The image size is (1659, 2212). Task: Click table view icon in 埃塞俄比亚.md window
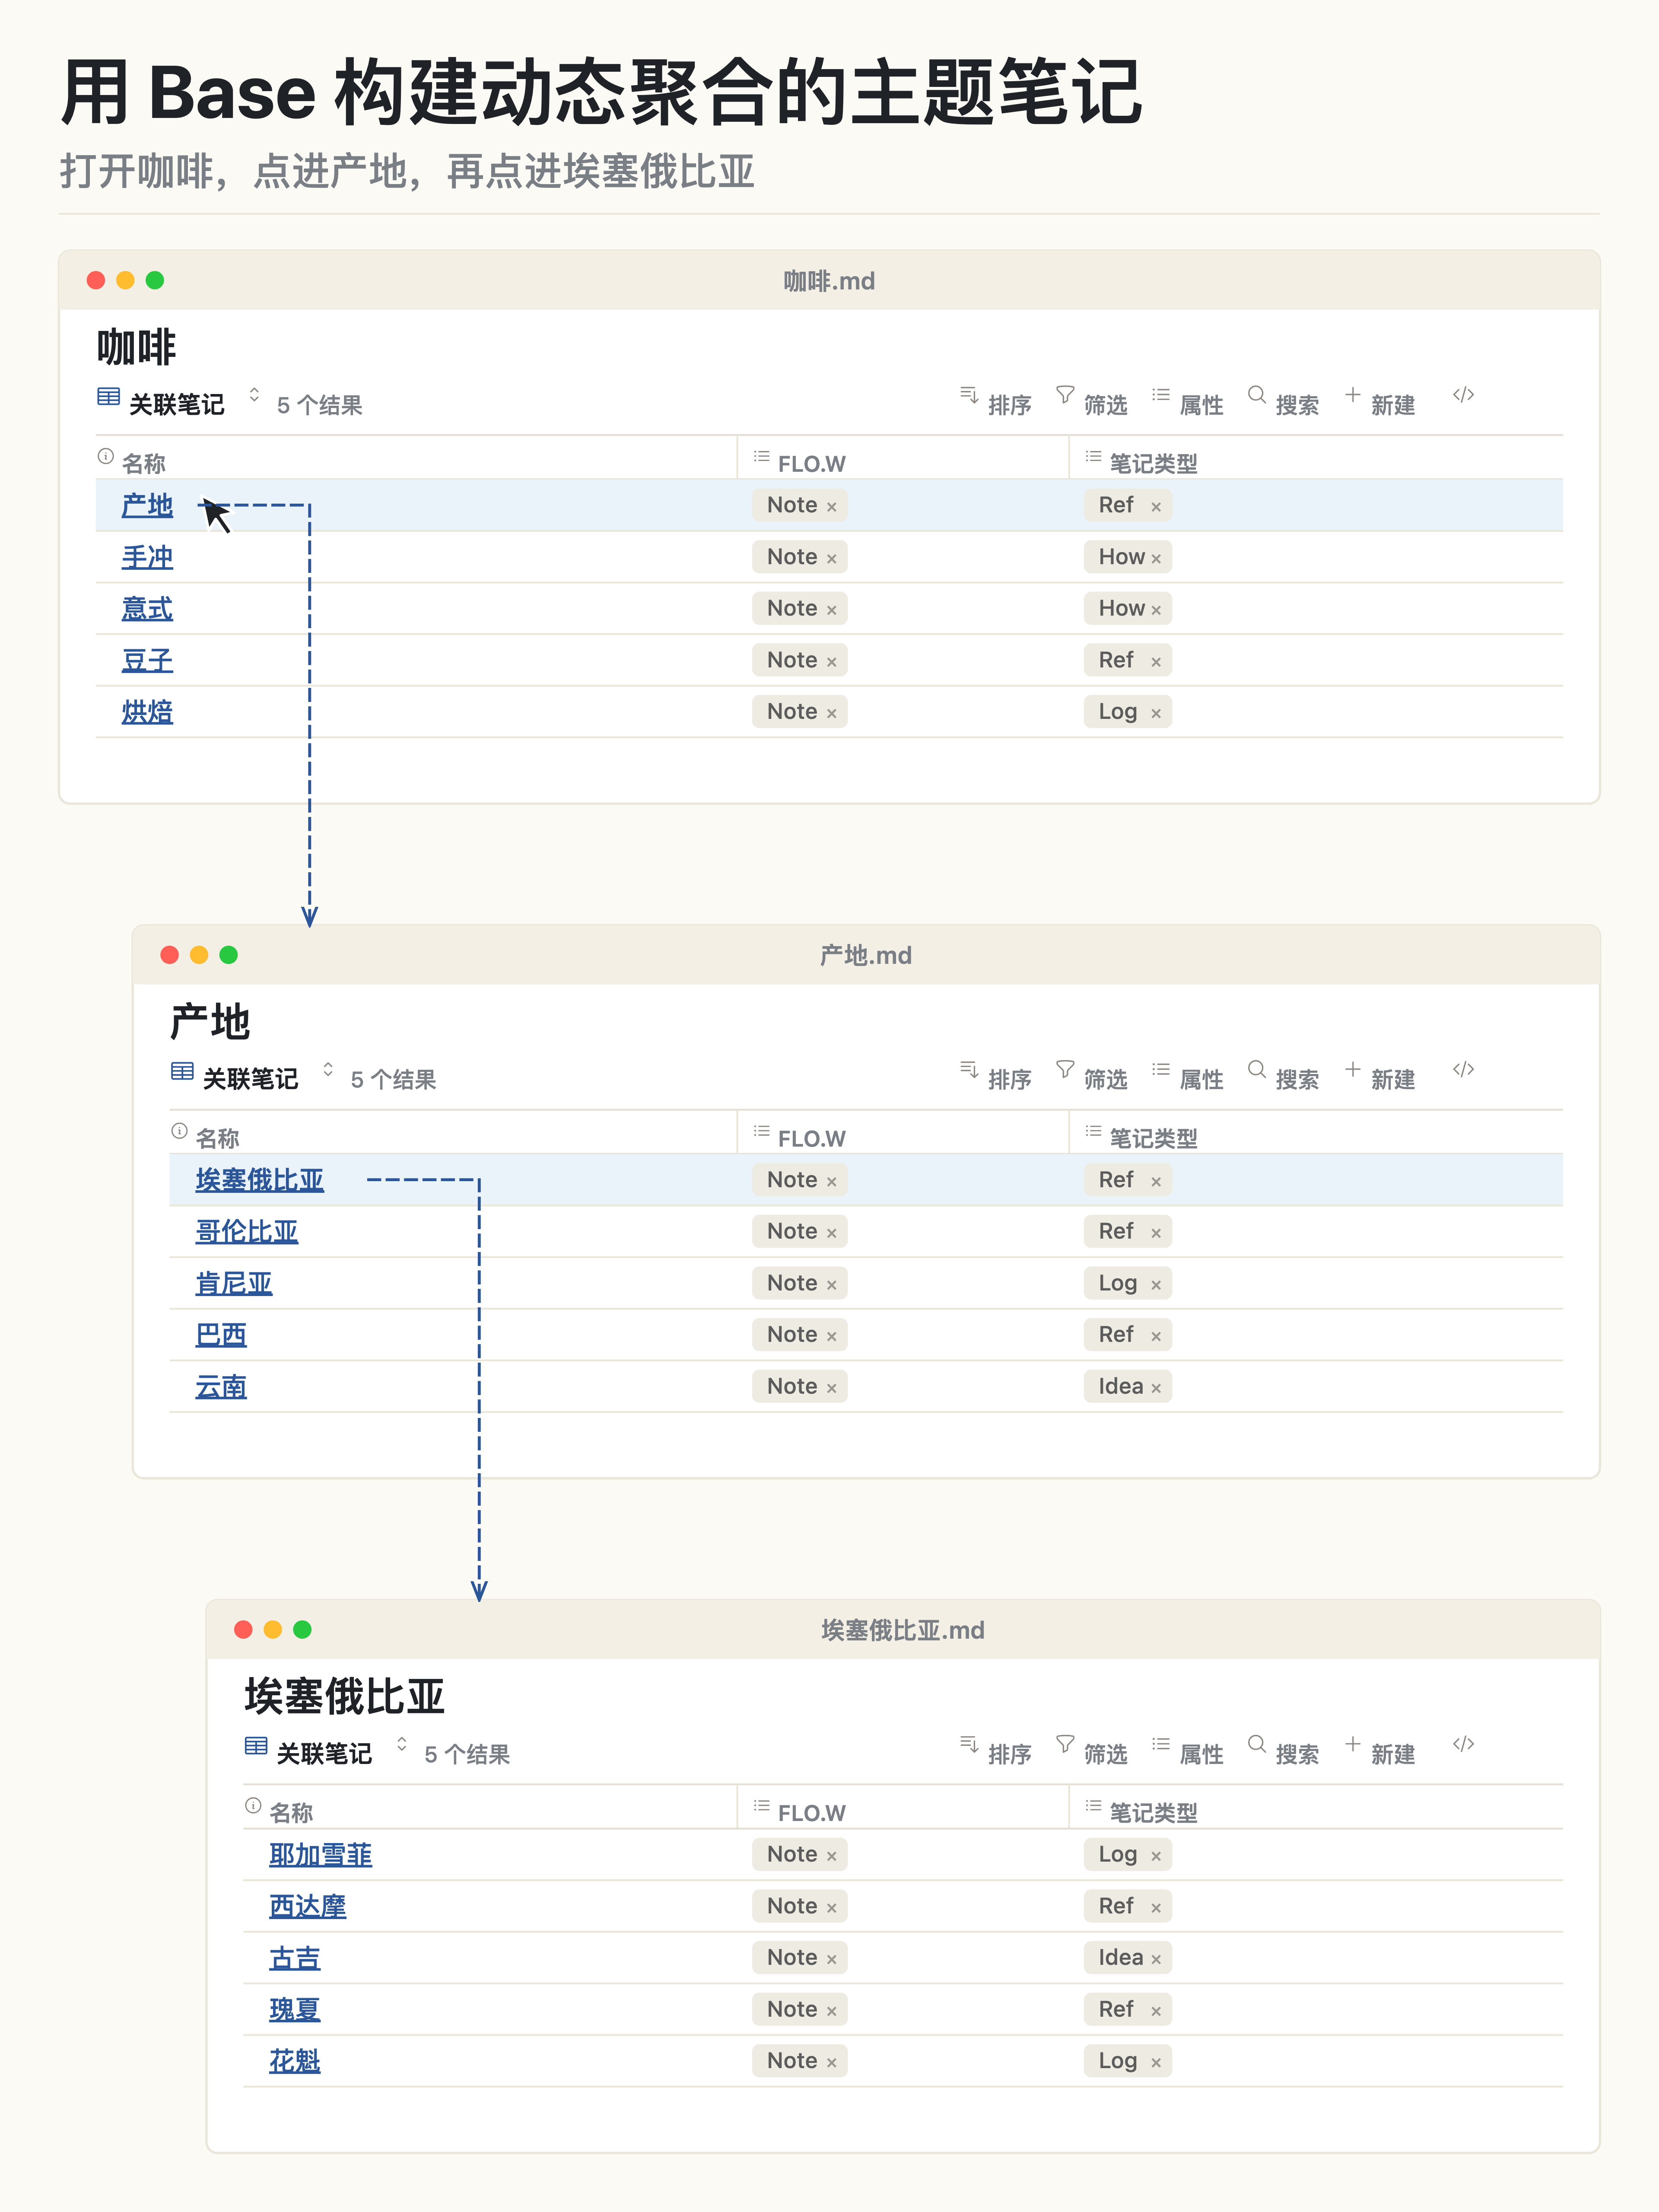[256, 1746]
